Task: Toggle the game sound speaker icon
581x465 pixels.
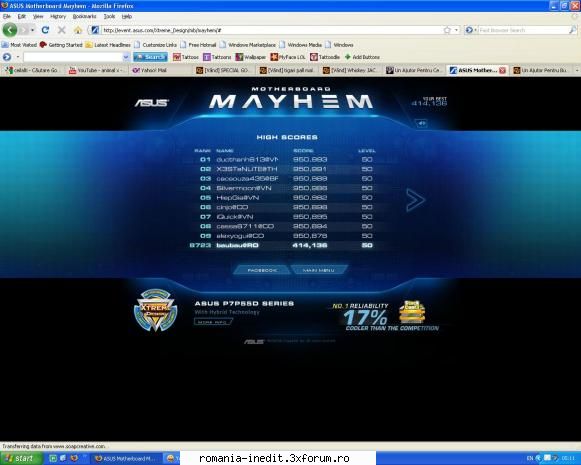Action: tap(422, 123)
